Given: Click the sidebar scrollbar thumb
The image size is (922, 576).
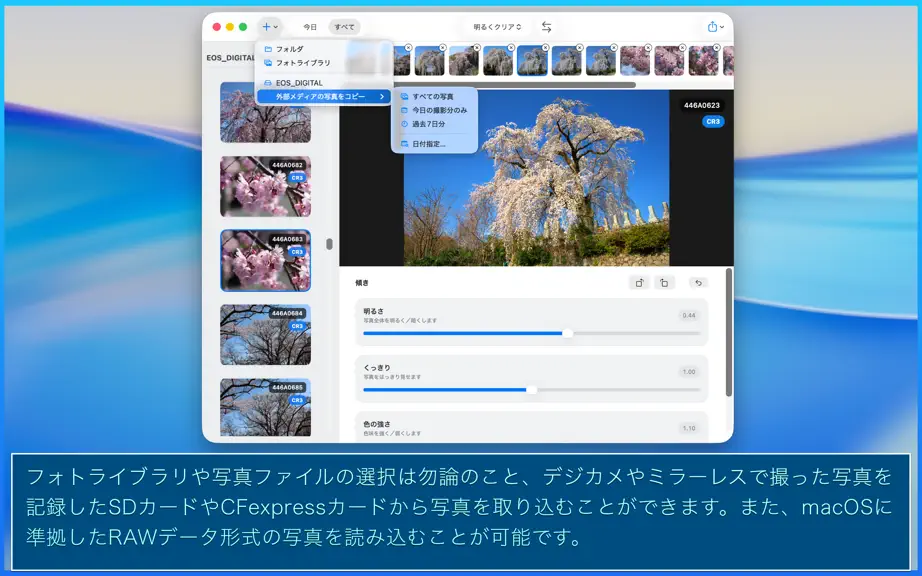Looking at the screenshot, I should tap(329, 244).
